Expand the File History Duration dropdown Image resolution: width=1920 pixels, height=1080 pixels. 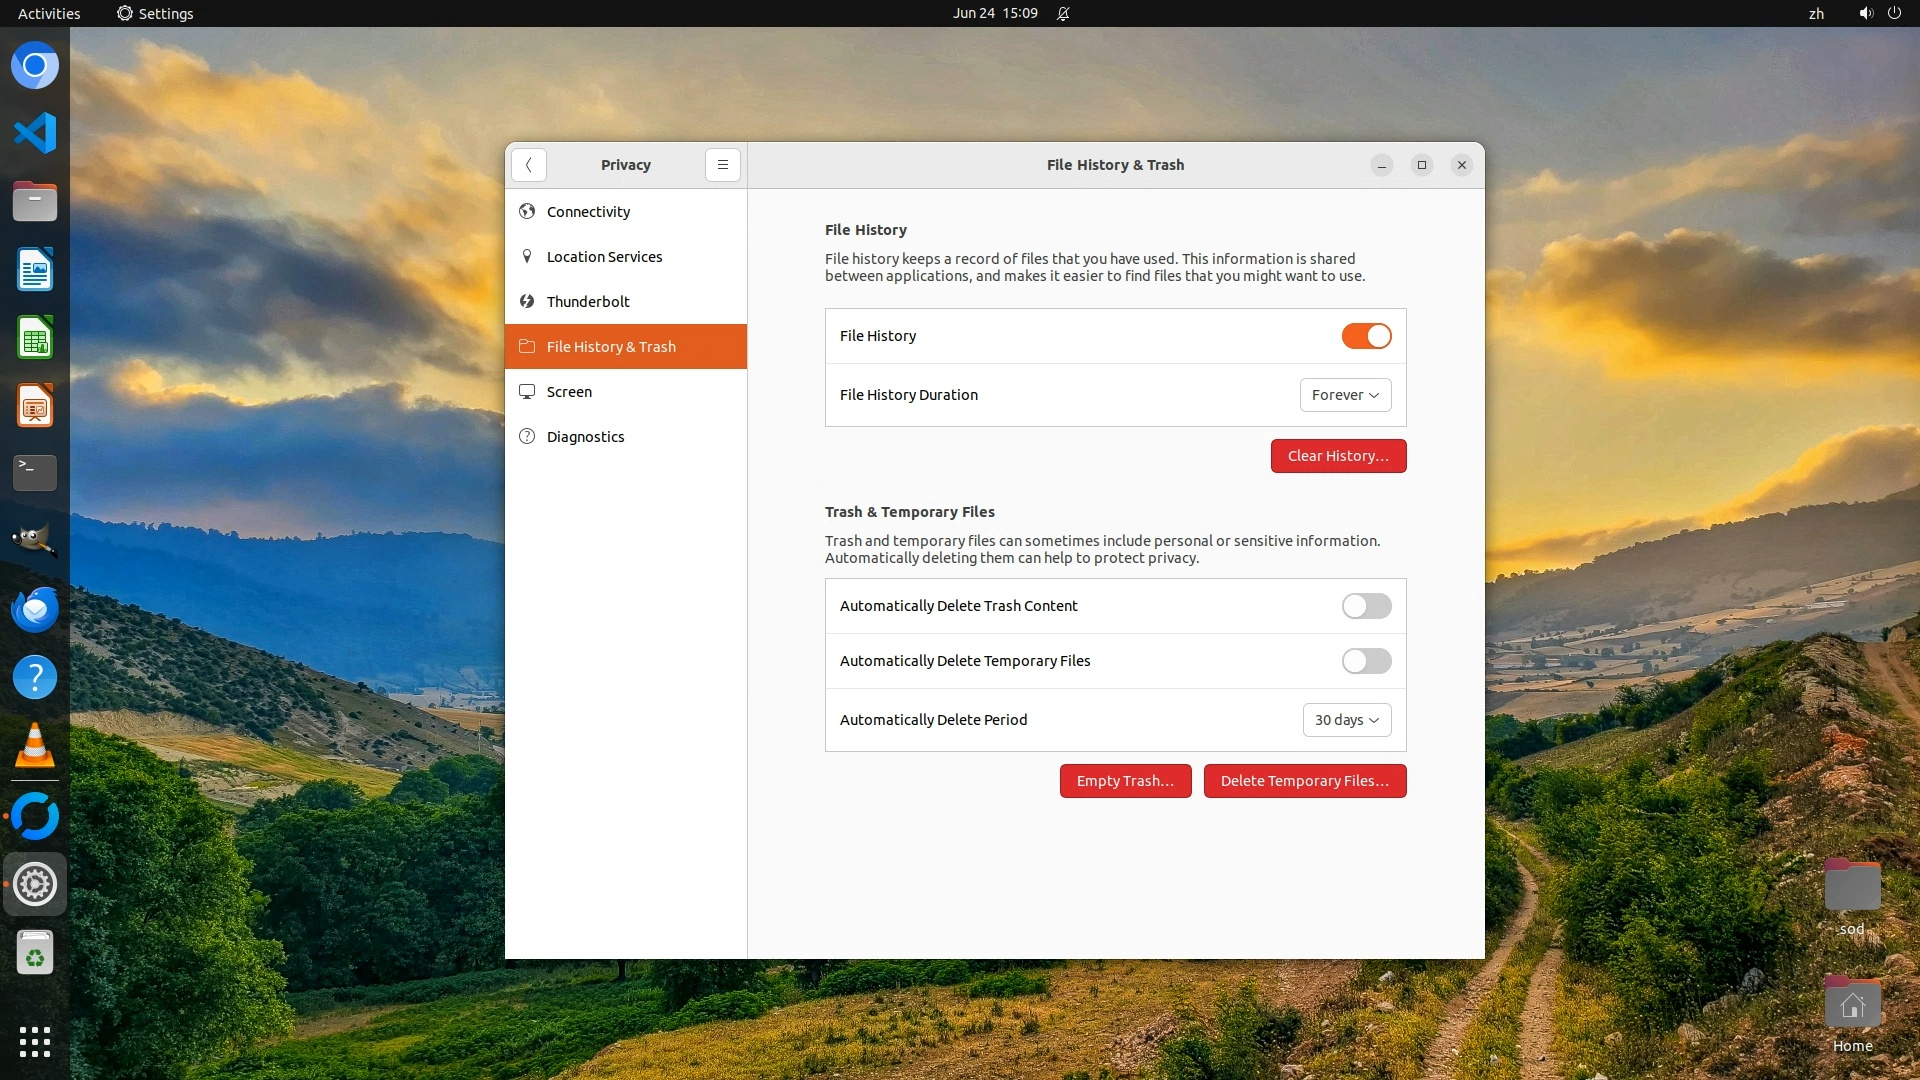[x=1345, y=395]
